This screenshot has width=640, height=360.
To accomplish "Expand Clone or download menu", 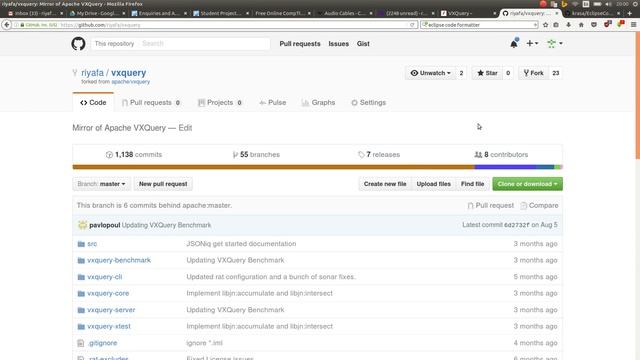I will [527, 184].
